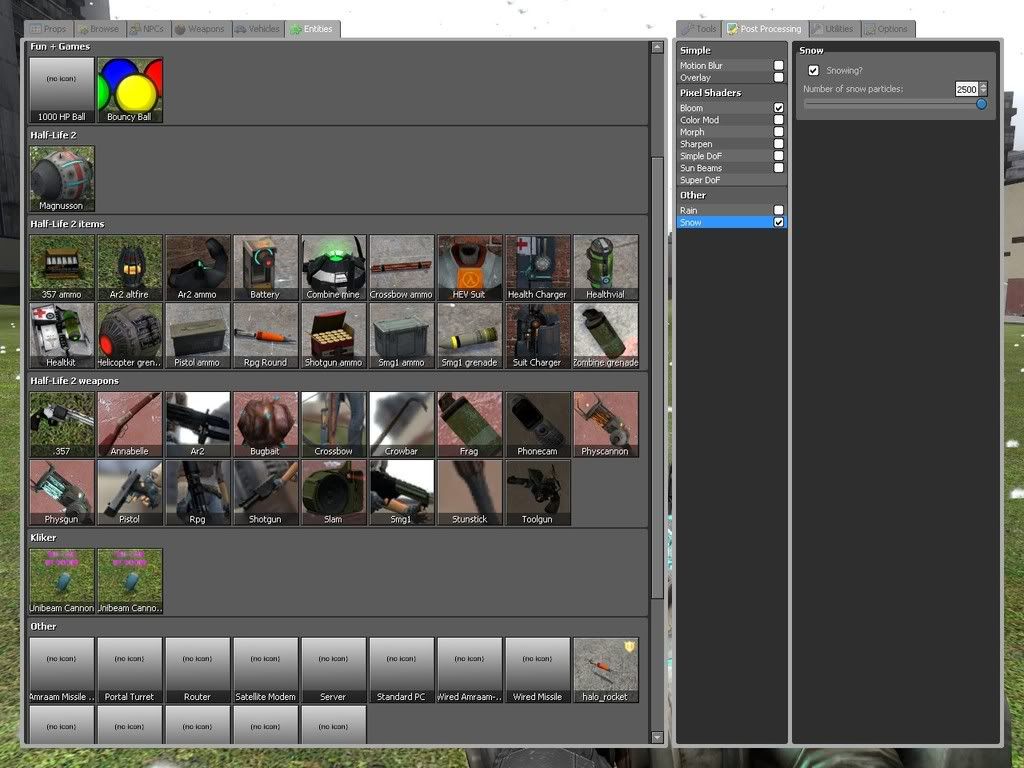Click the snow particles number stepper arrows

pyautogui.click(x=983, y=89)
